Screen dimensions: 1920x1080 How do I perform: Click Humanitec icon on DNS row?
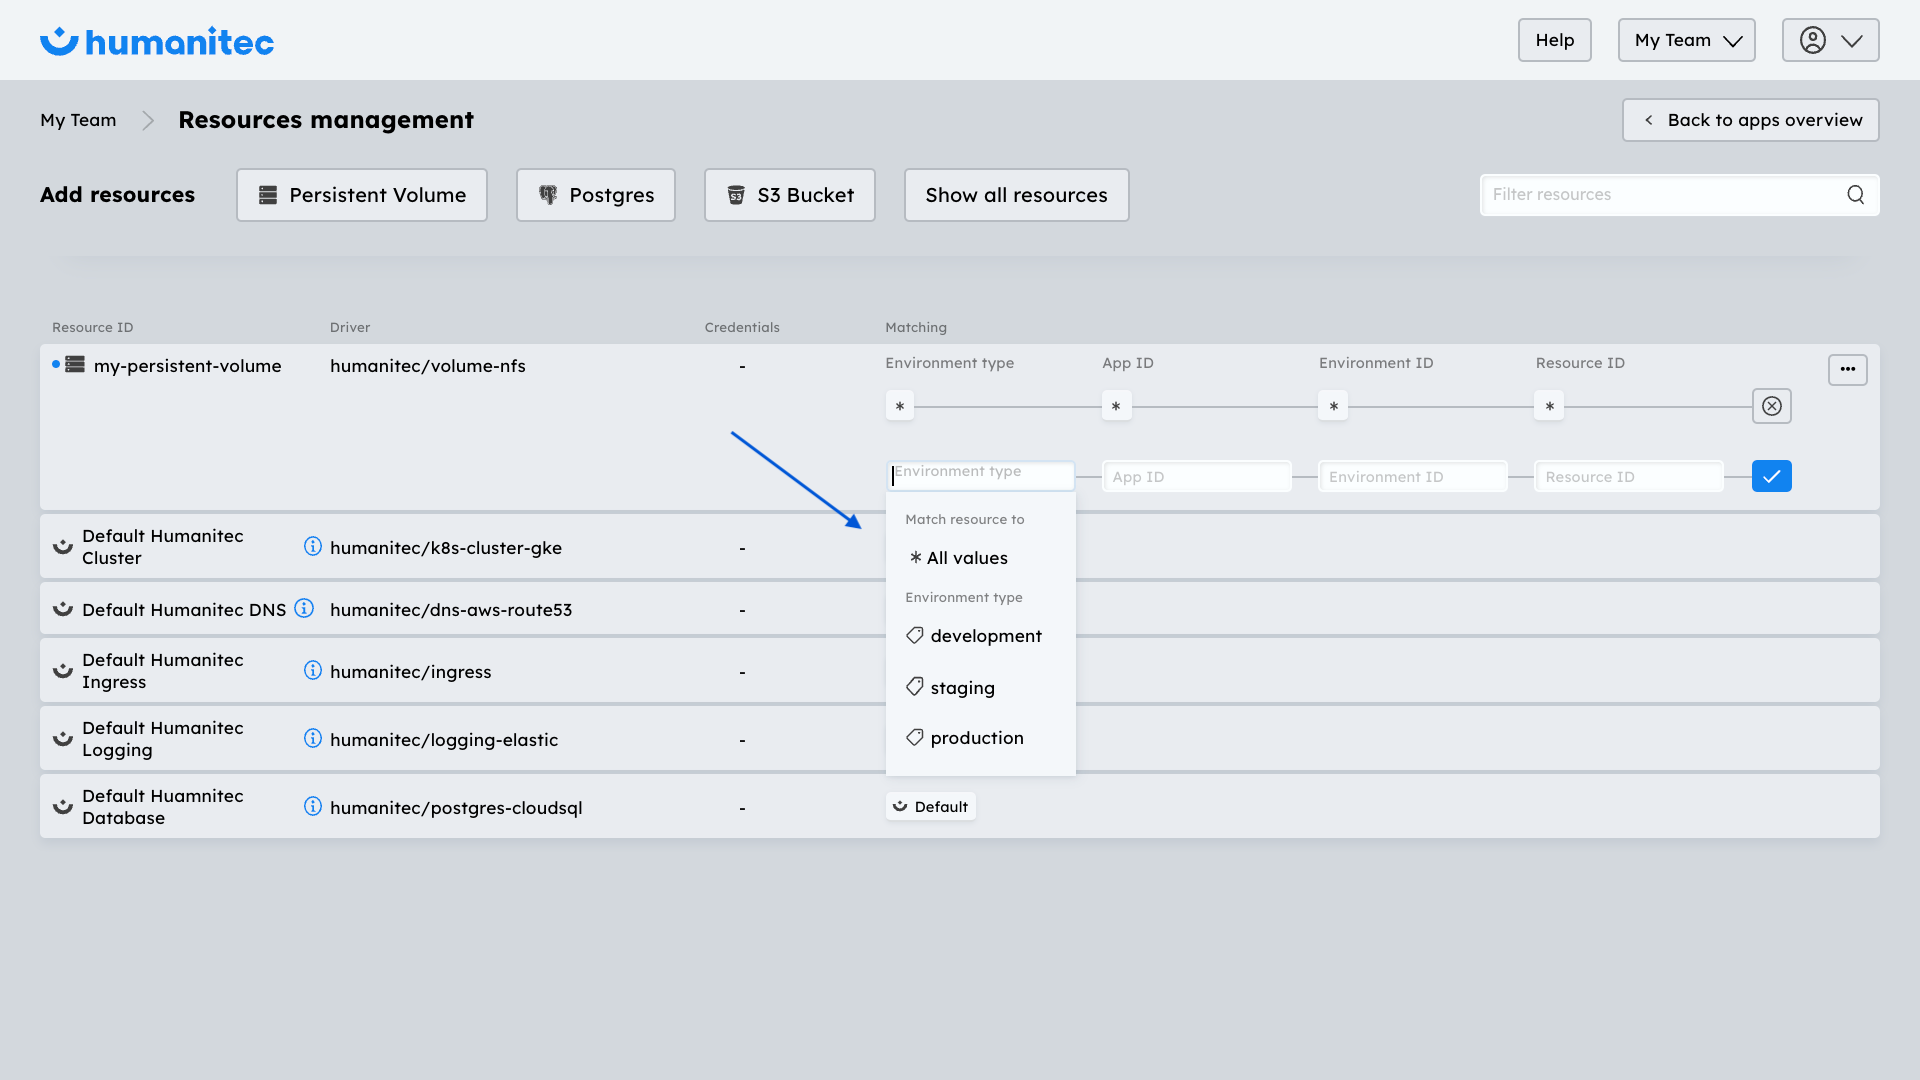tap(63, 609)
